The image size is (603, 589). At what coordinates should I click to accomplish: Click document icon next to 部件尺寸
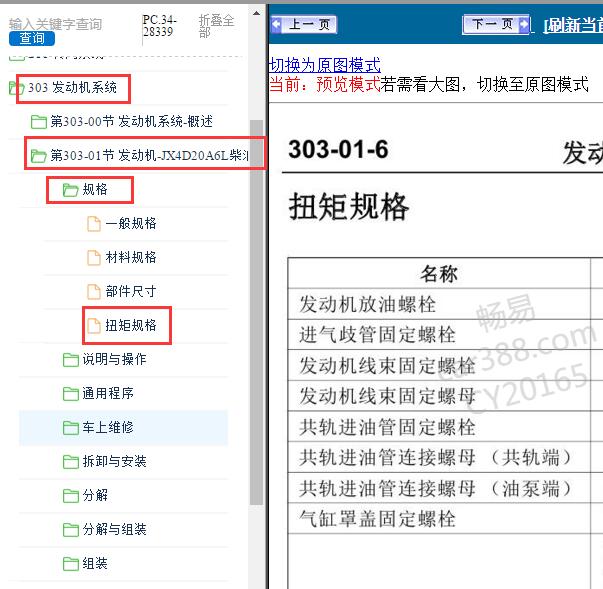[x=94, y=291]
